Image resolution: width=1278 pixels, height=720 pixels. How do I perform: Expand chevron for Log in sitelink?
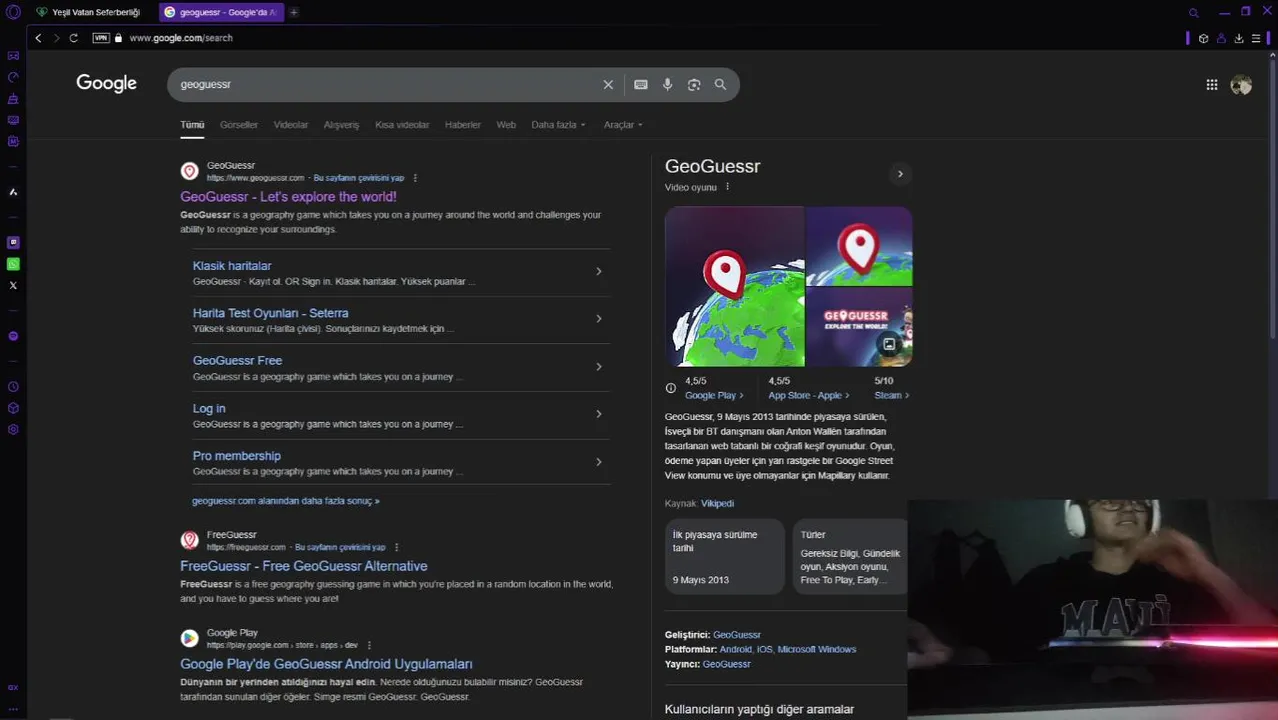599,414
